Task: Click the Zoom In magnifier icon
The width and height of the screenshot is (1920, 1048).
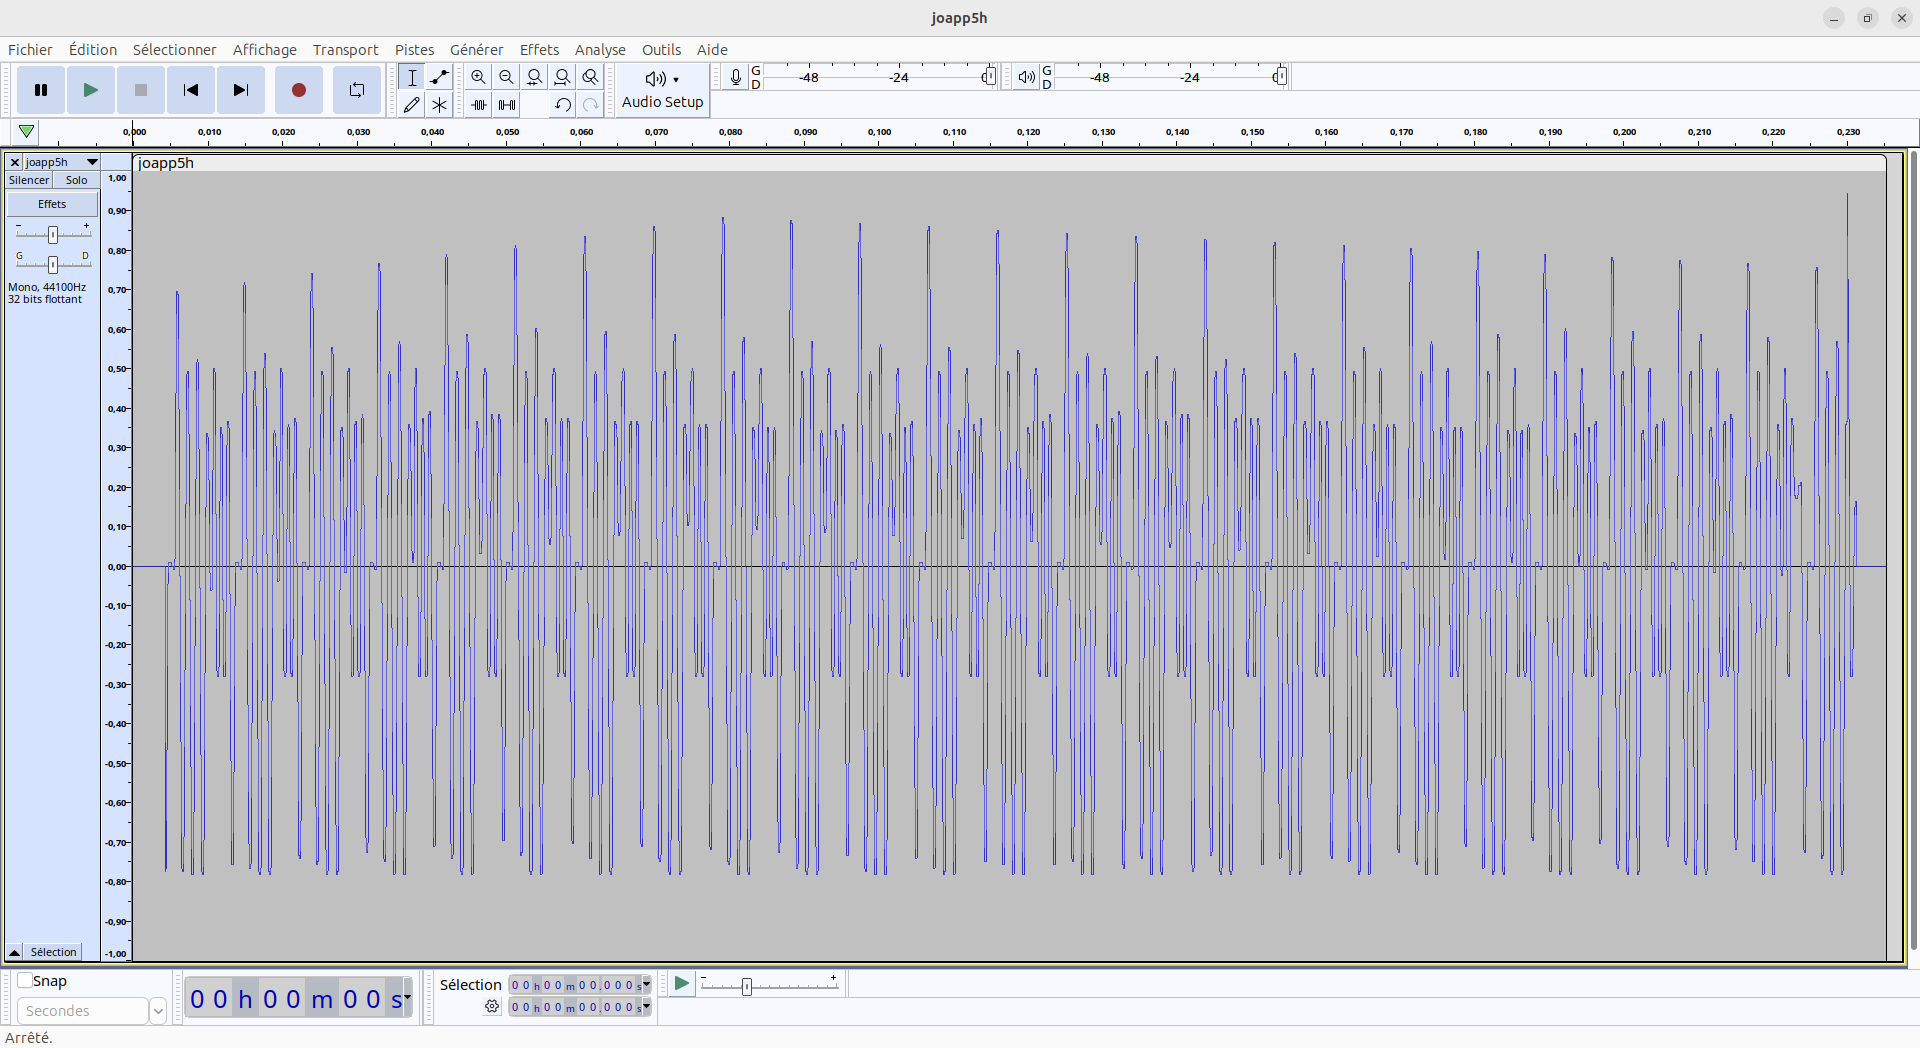Action: 479,77
